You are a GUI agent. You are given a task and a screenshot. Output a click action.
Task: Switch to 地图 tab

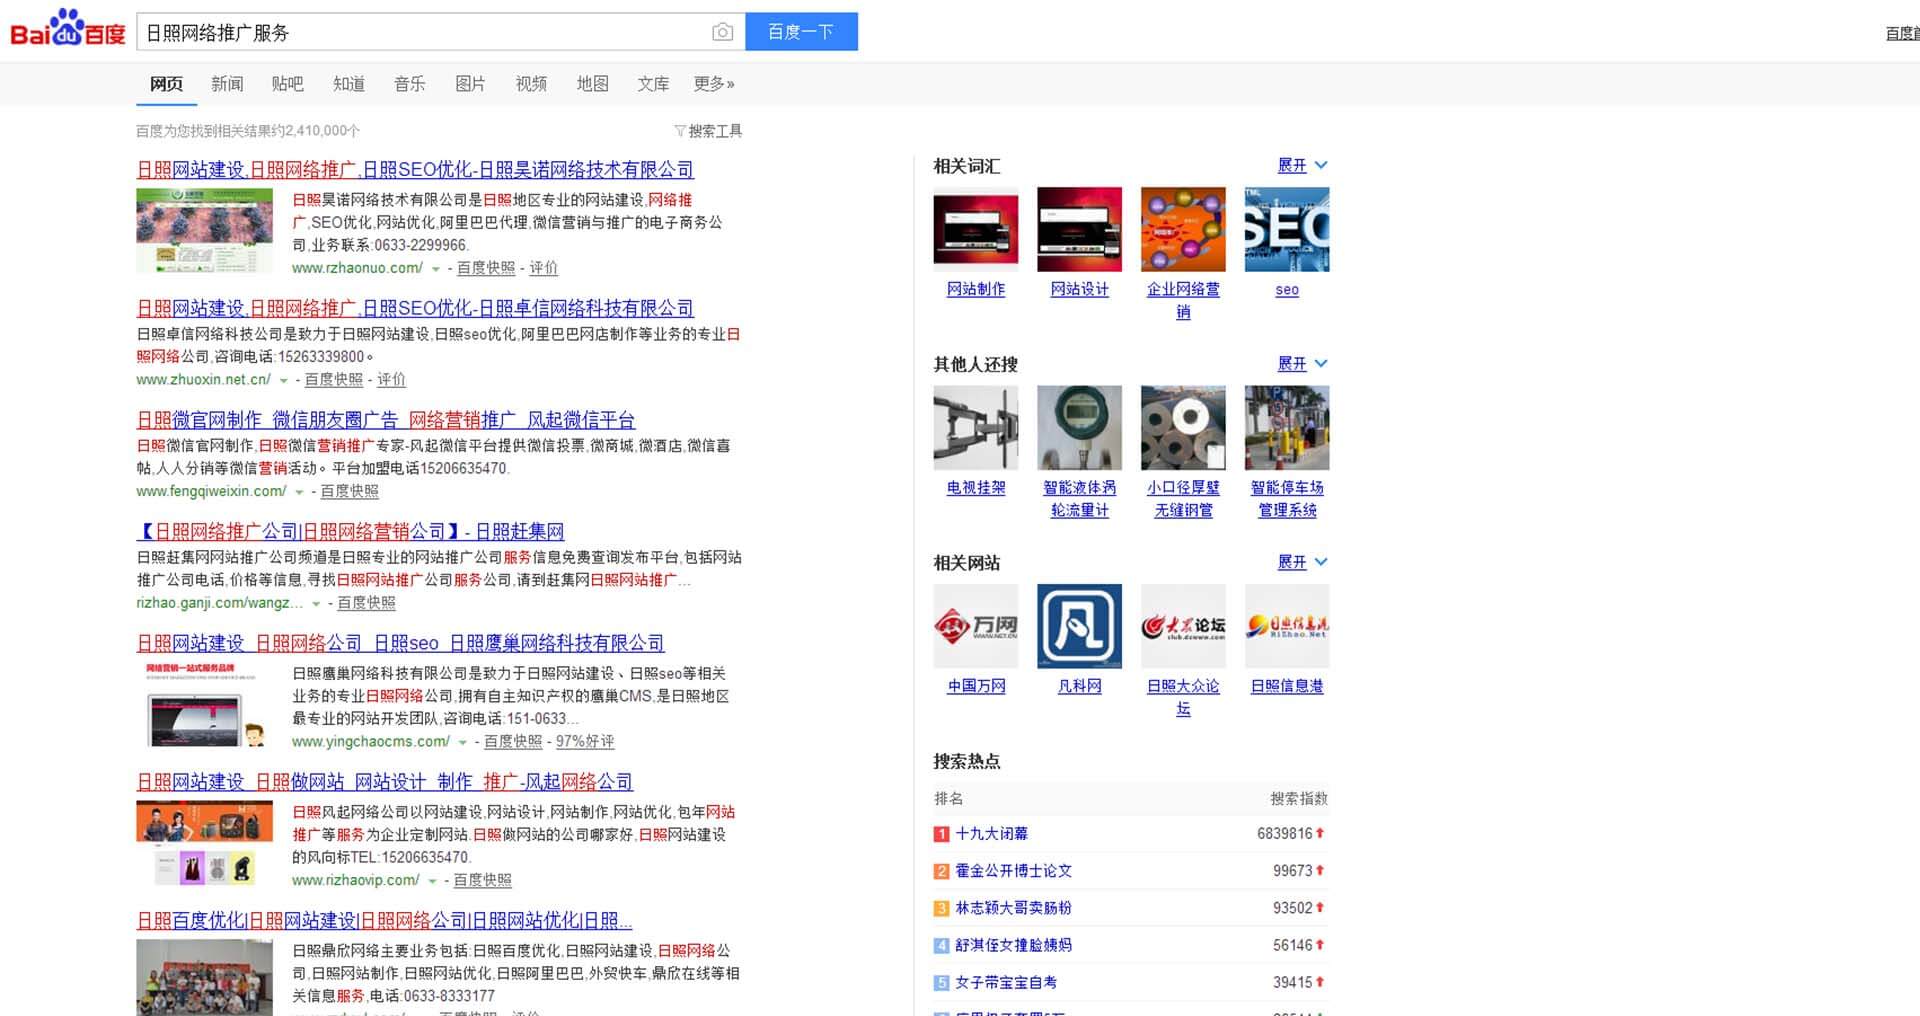pos(592,84)
